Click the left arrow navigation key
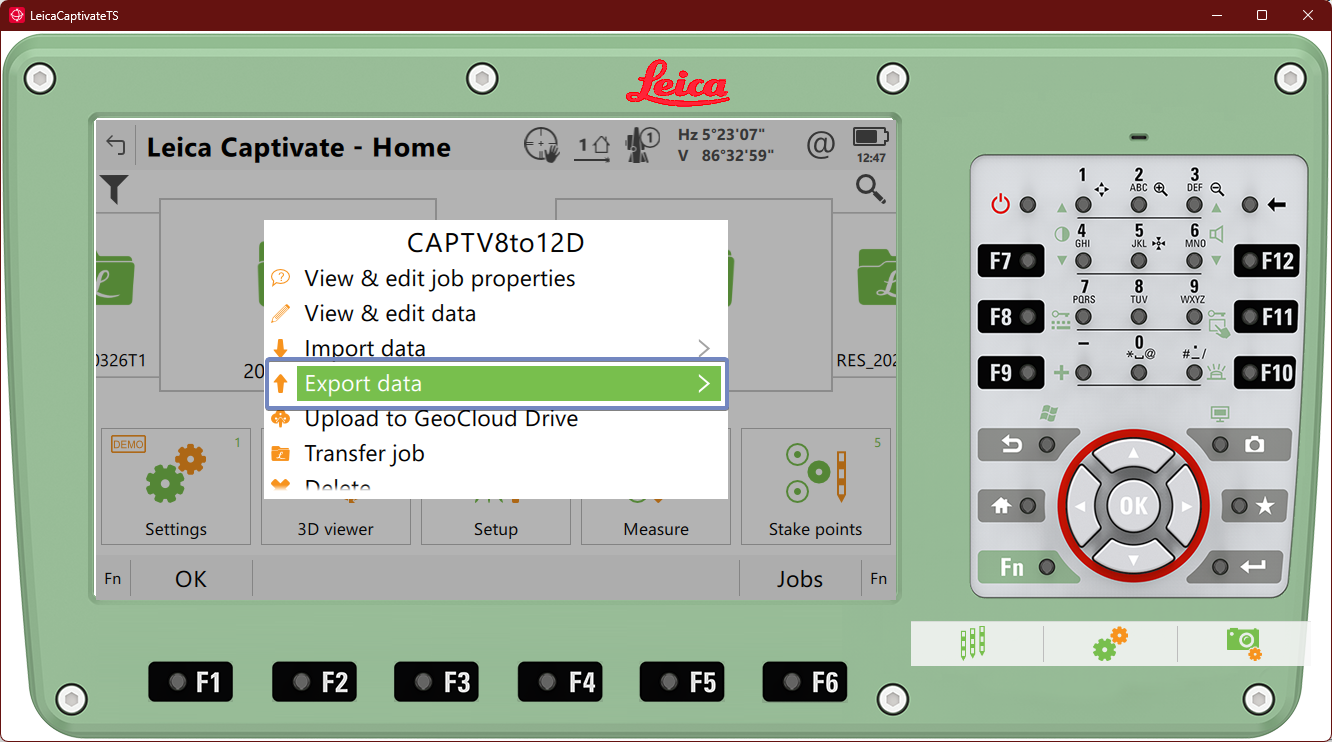Viewport: 1332px width, 742px height. pyautogui.click(x=1082, y=506)
